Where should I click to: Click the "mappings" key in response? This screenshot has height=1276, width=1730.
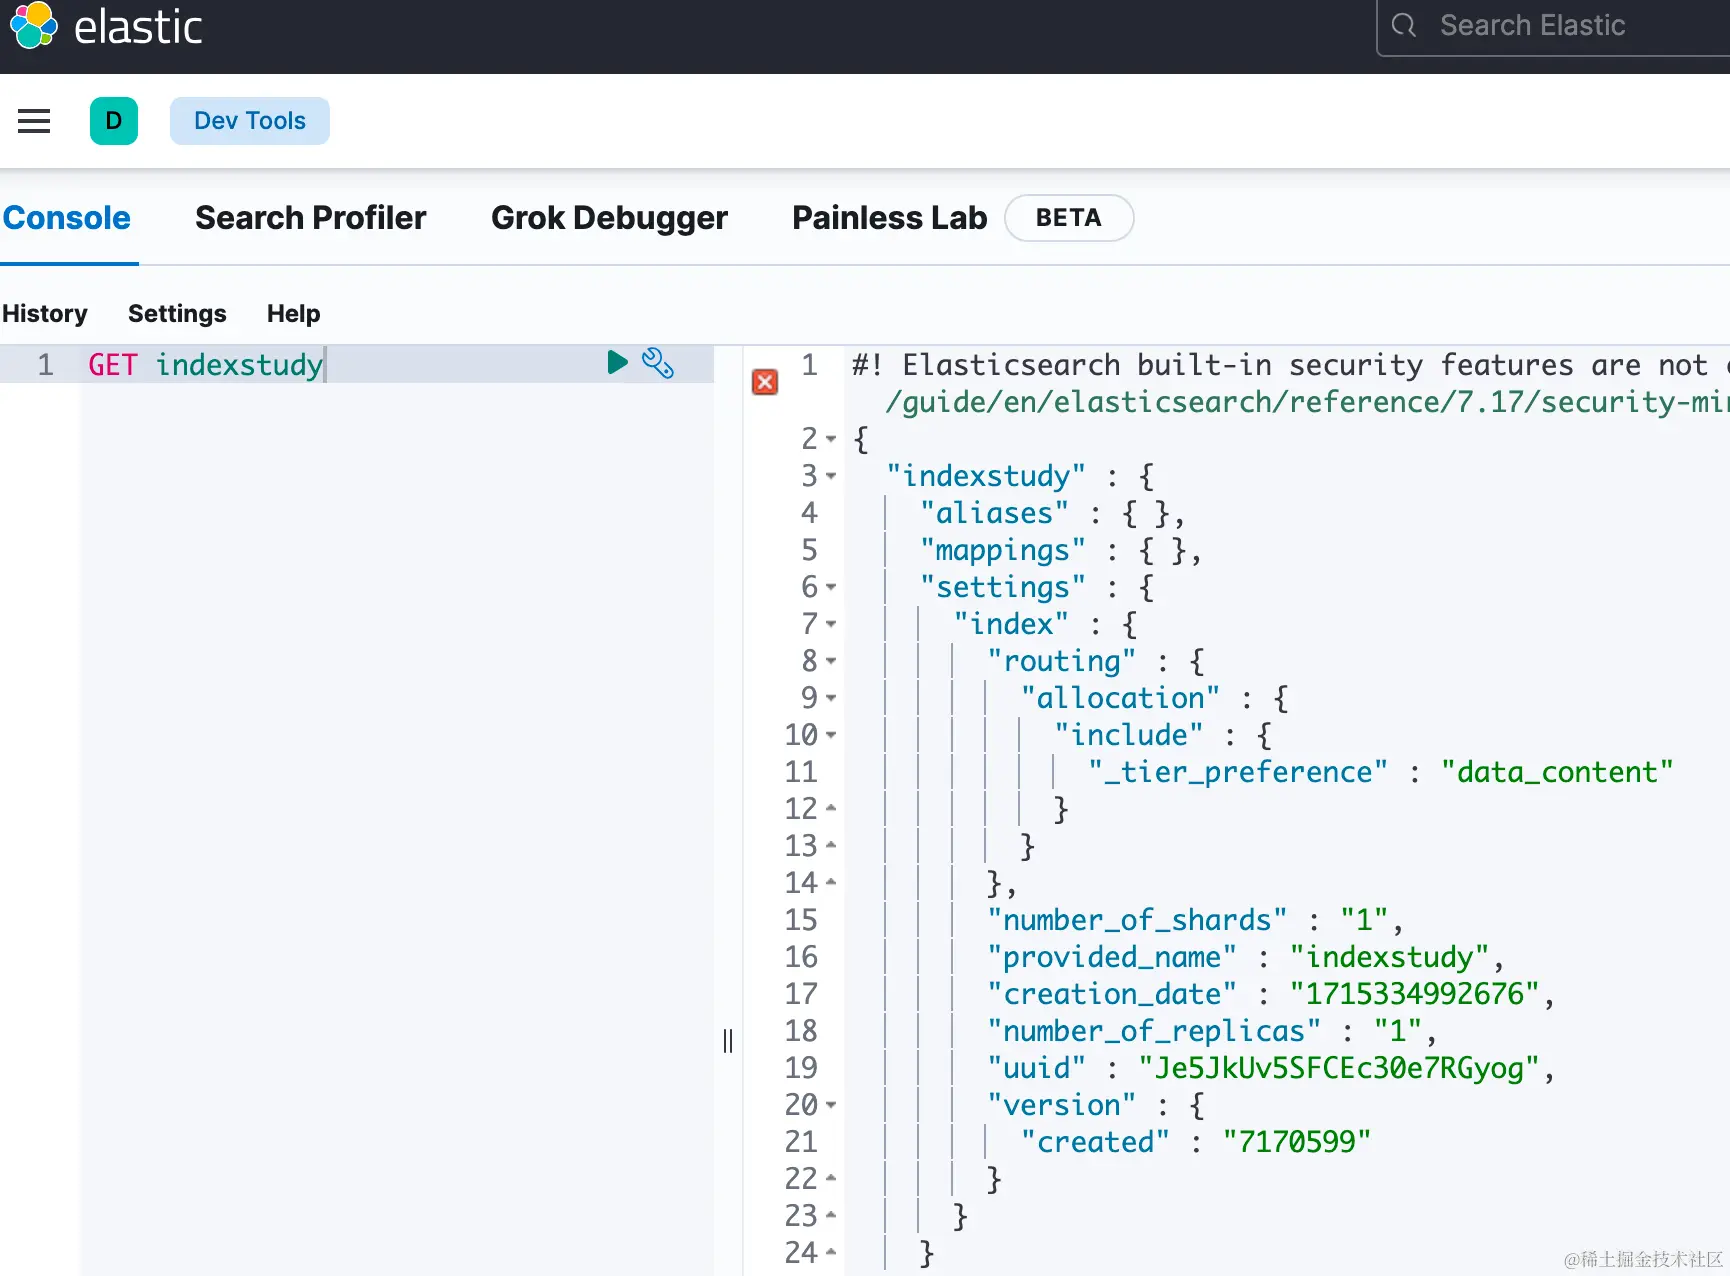pyautogui.click(x=1002, y=550)
